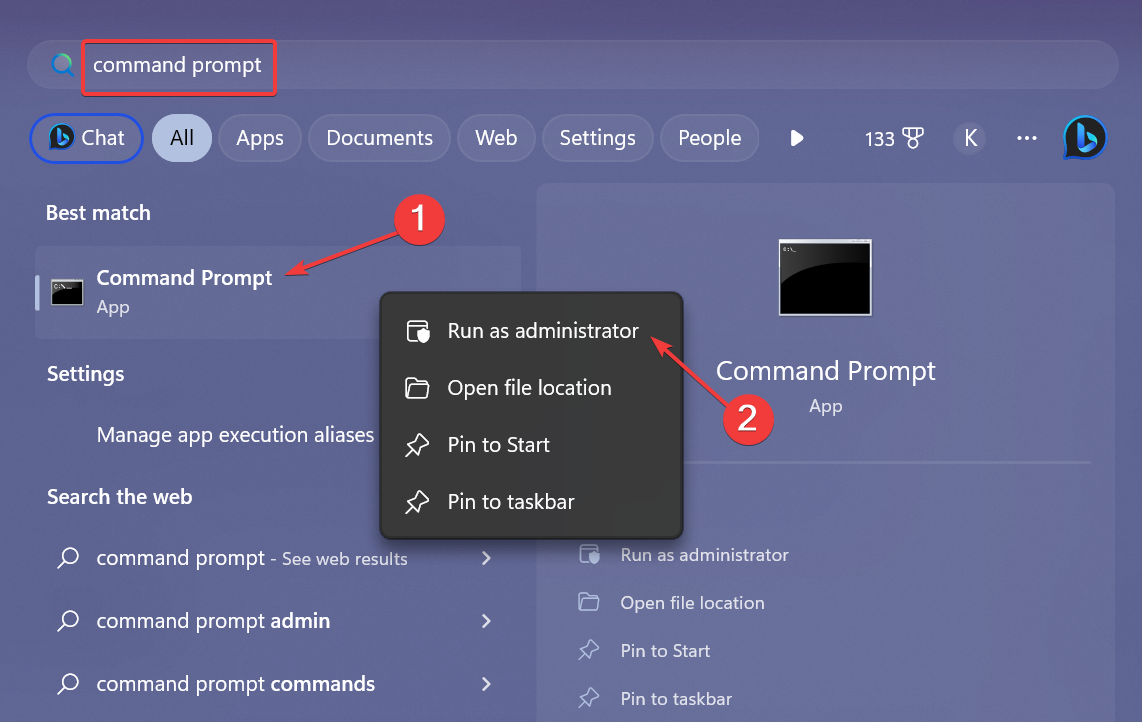The height and width of the screenshot is (722, 1142).
Task: Select the All filter tab
Action: (182, 138)
